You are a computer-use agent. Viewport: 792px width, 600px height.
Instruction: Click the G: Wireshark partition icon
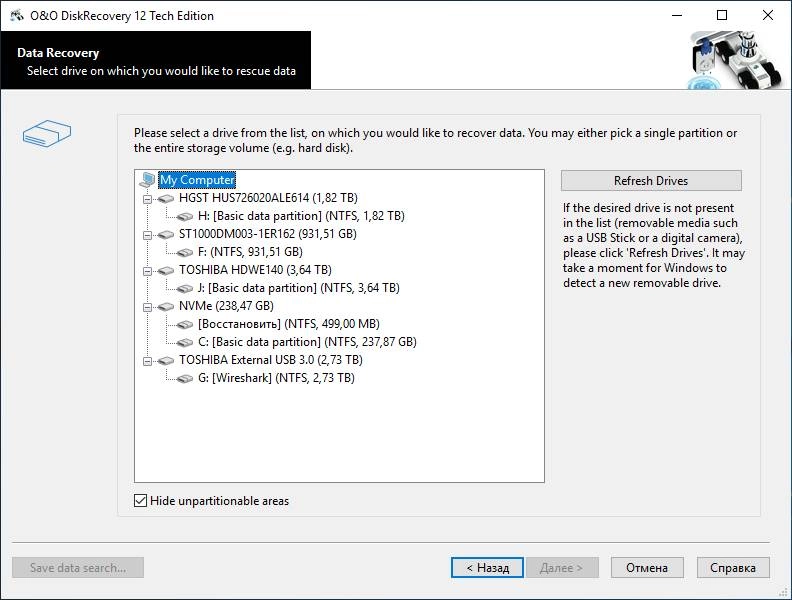pos(185,378)
